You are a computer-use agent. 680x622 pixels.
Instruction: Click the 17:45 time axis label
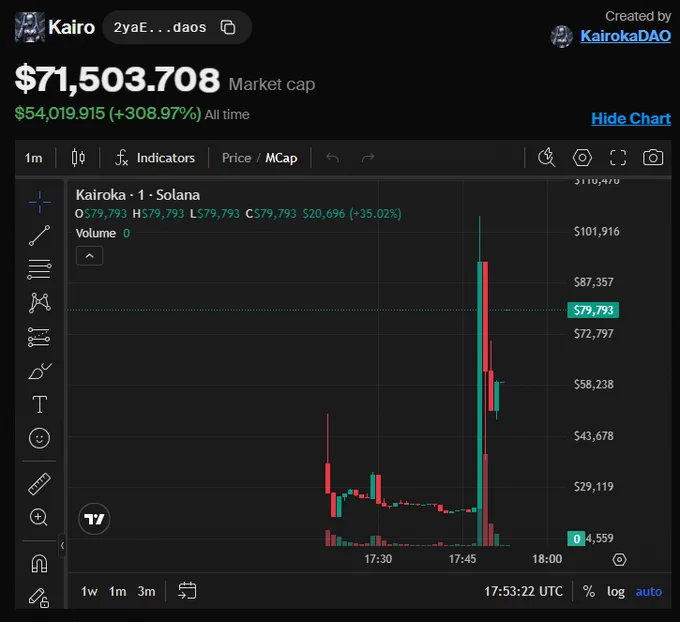pos(462,559)
